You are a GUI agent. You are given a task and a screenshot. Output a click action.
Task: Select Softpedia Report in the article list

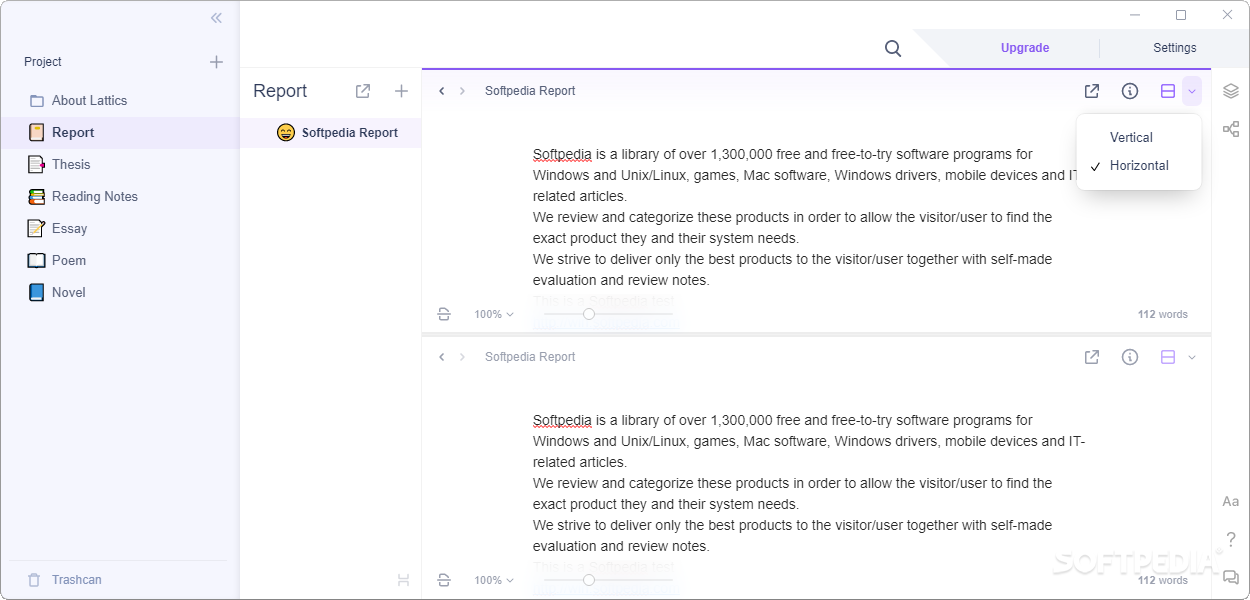331,132
